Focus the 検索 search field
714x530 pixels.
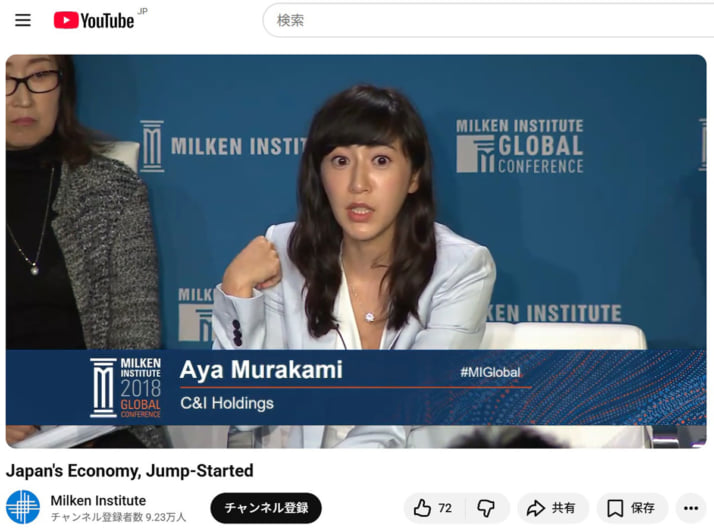(480, 20)
